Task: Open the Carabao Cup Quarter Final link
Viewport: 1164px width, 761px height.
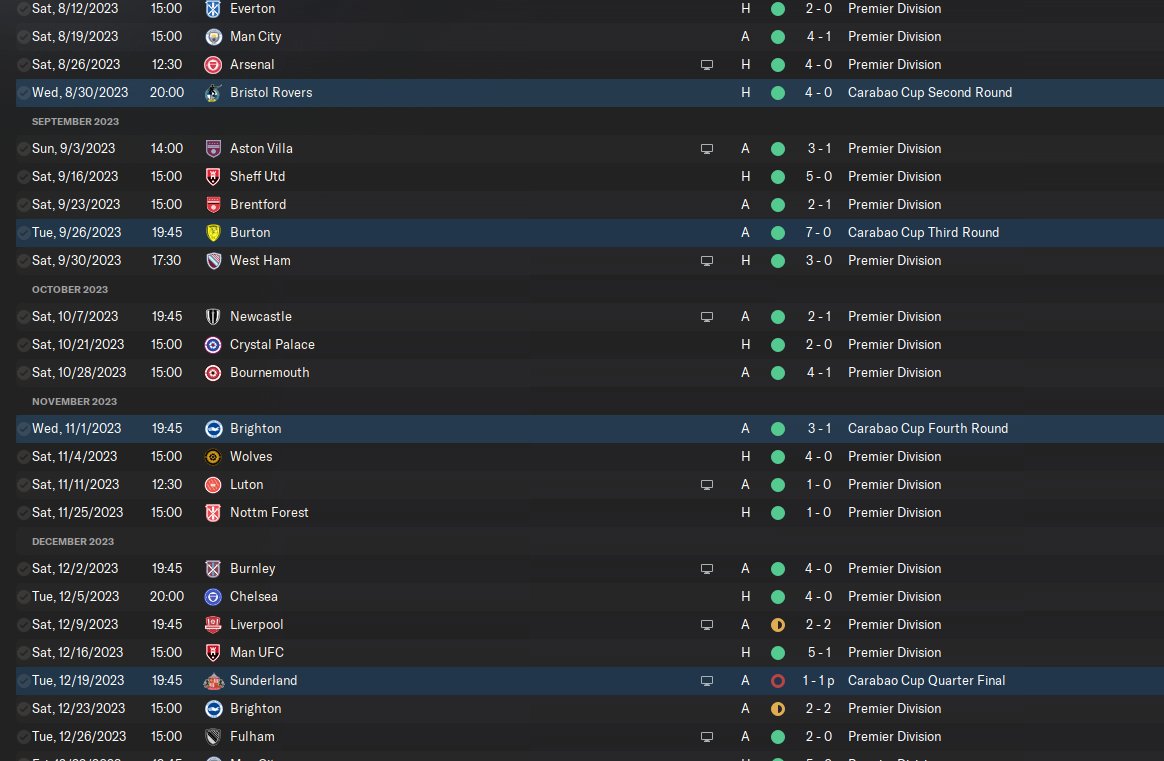Action: click(x=926, y=680)
